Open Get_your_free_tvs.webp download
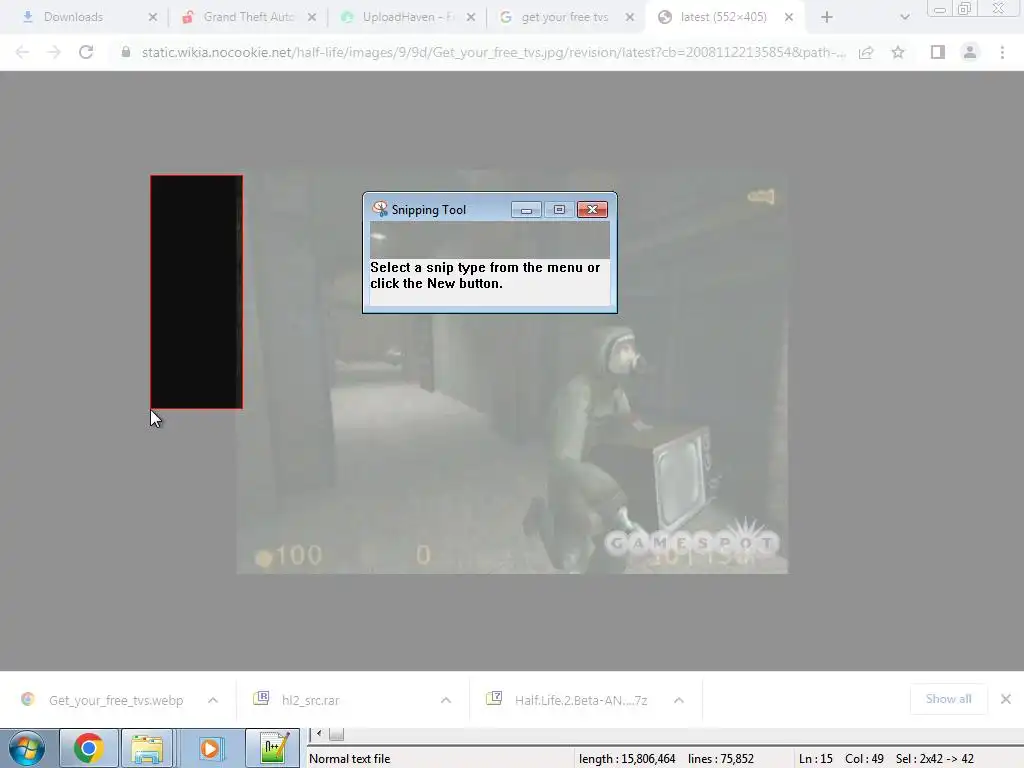This screenshot has width=1024, height=768. point(116,700)
